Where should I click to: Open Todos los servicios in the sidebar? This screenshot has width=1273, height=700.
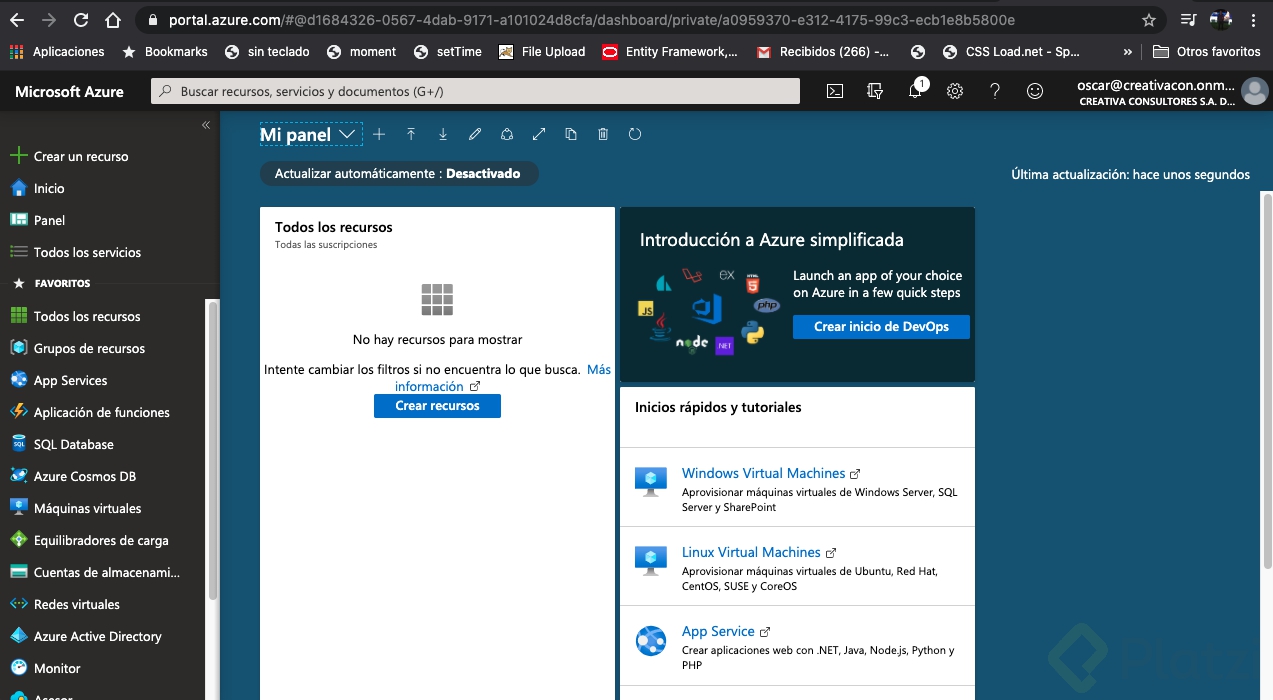tap(87, 252)
